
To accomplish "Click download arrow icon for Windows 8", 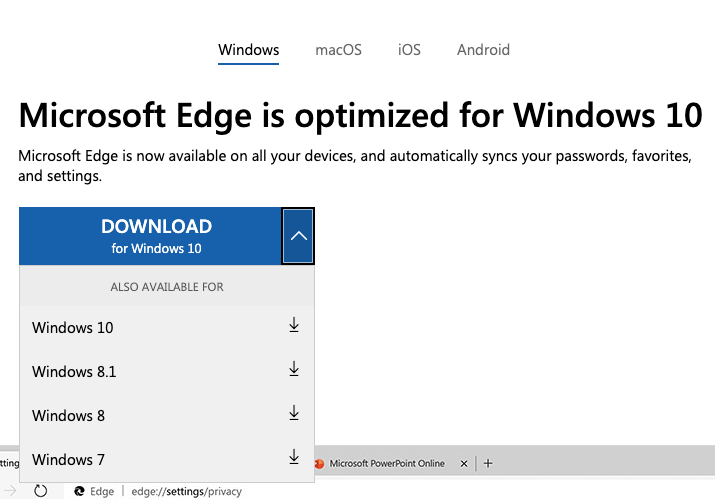I will [x=294, y=413].
